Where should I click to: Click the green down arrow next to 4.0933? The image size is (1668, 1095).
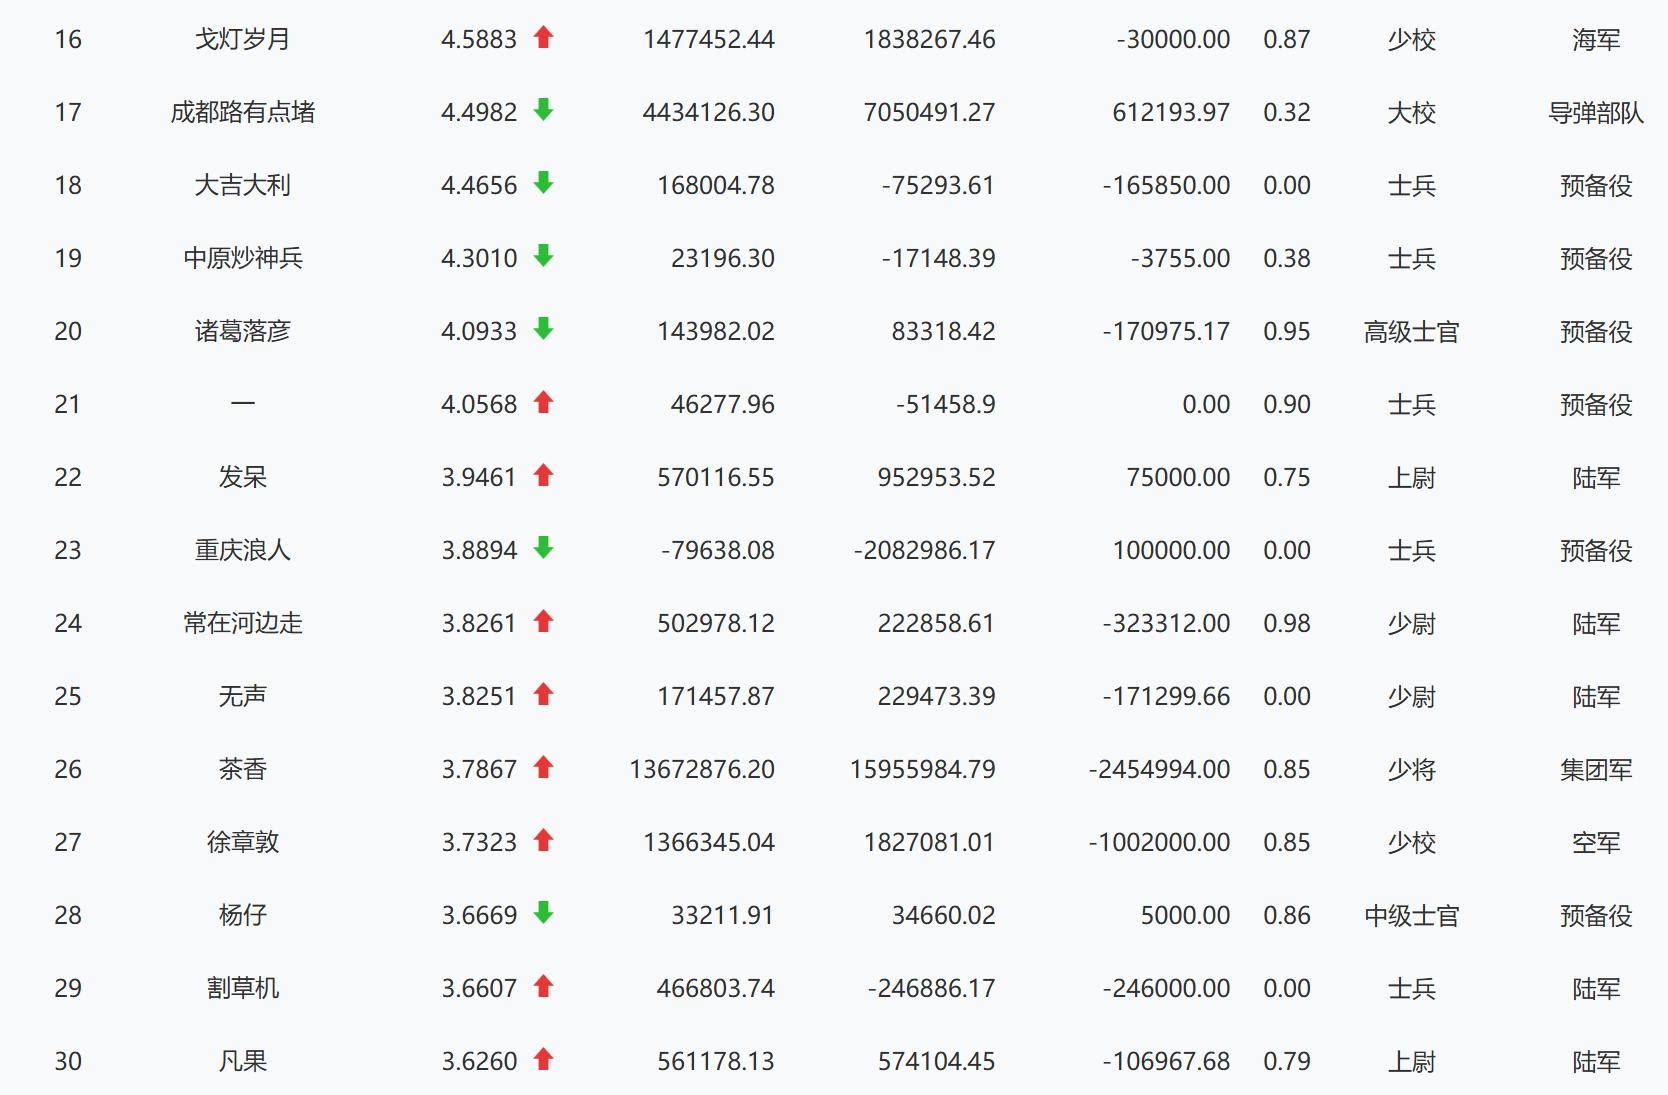543,329
